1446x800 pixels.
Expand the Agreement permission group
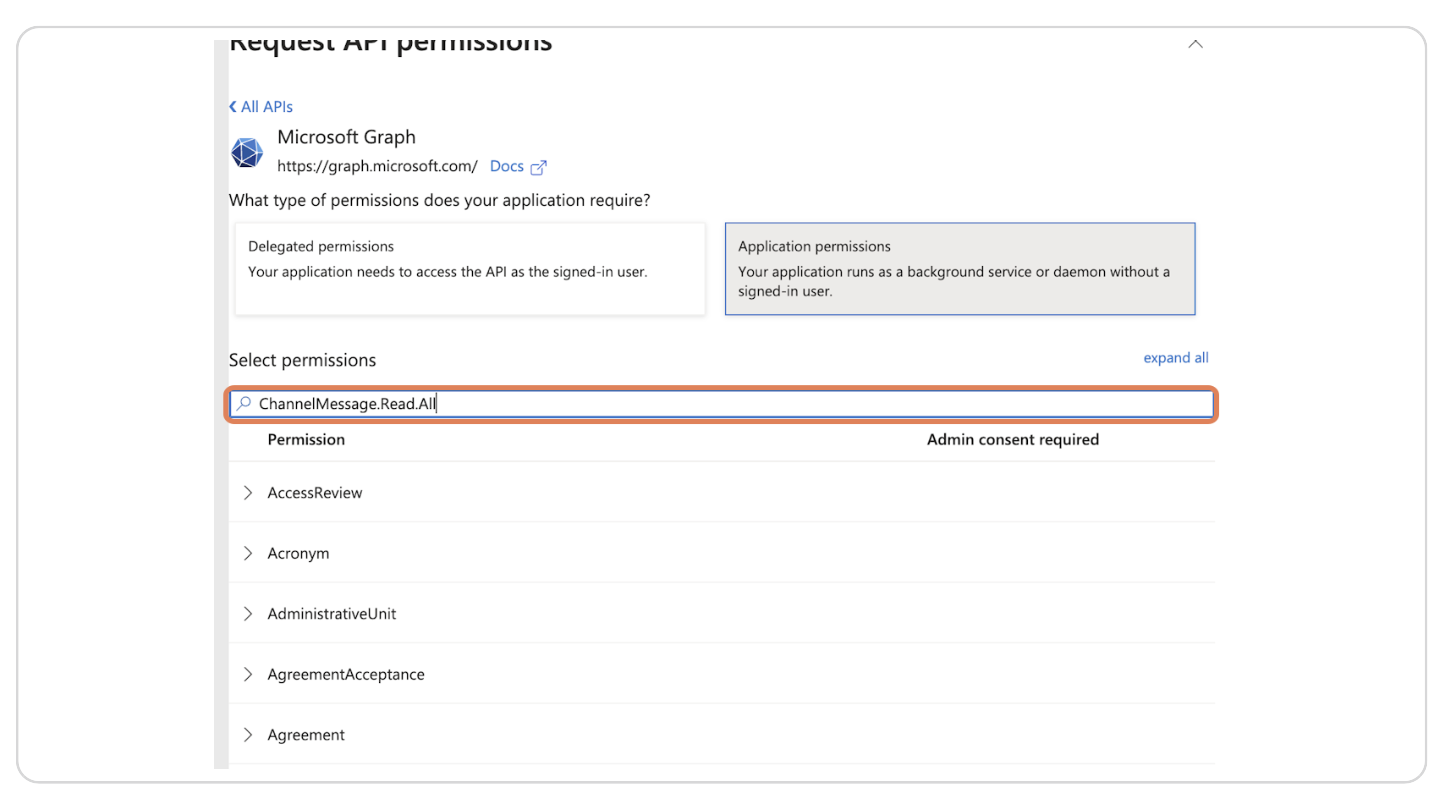[248, 734]
